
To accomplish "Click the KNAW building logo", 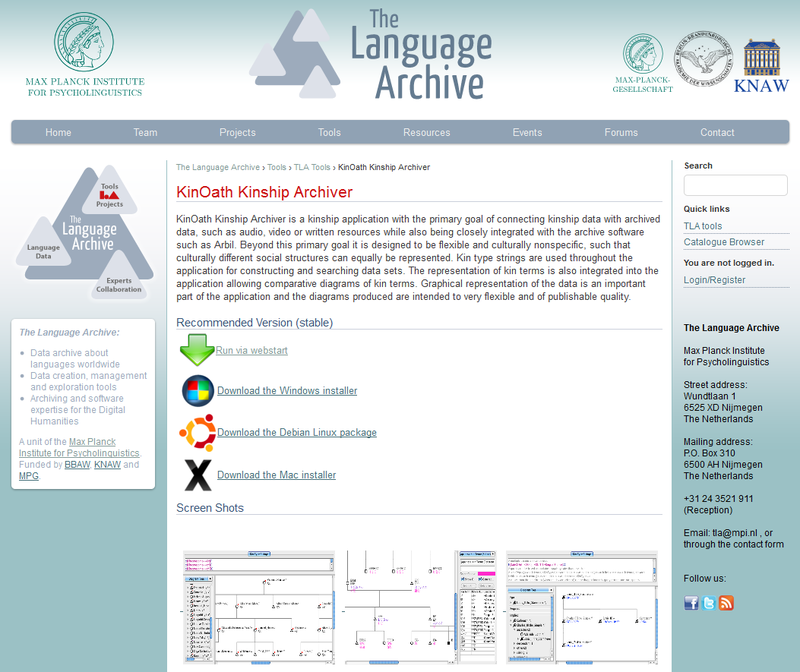I will 761,66.
